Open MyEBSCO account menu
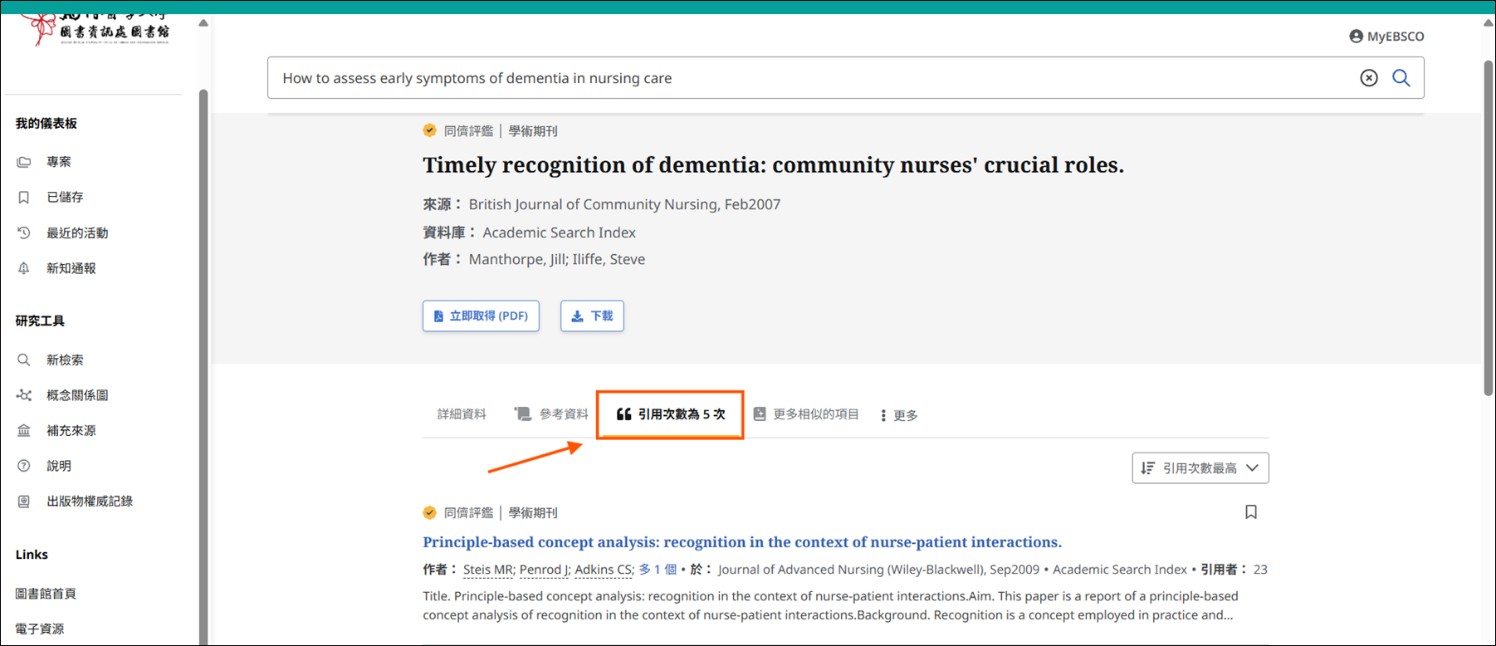The image size is (1496, 646). 1386,36
